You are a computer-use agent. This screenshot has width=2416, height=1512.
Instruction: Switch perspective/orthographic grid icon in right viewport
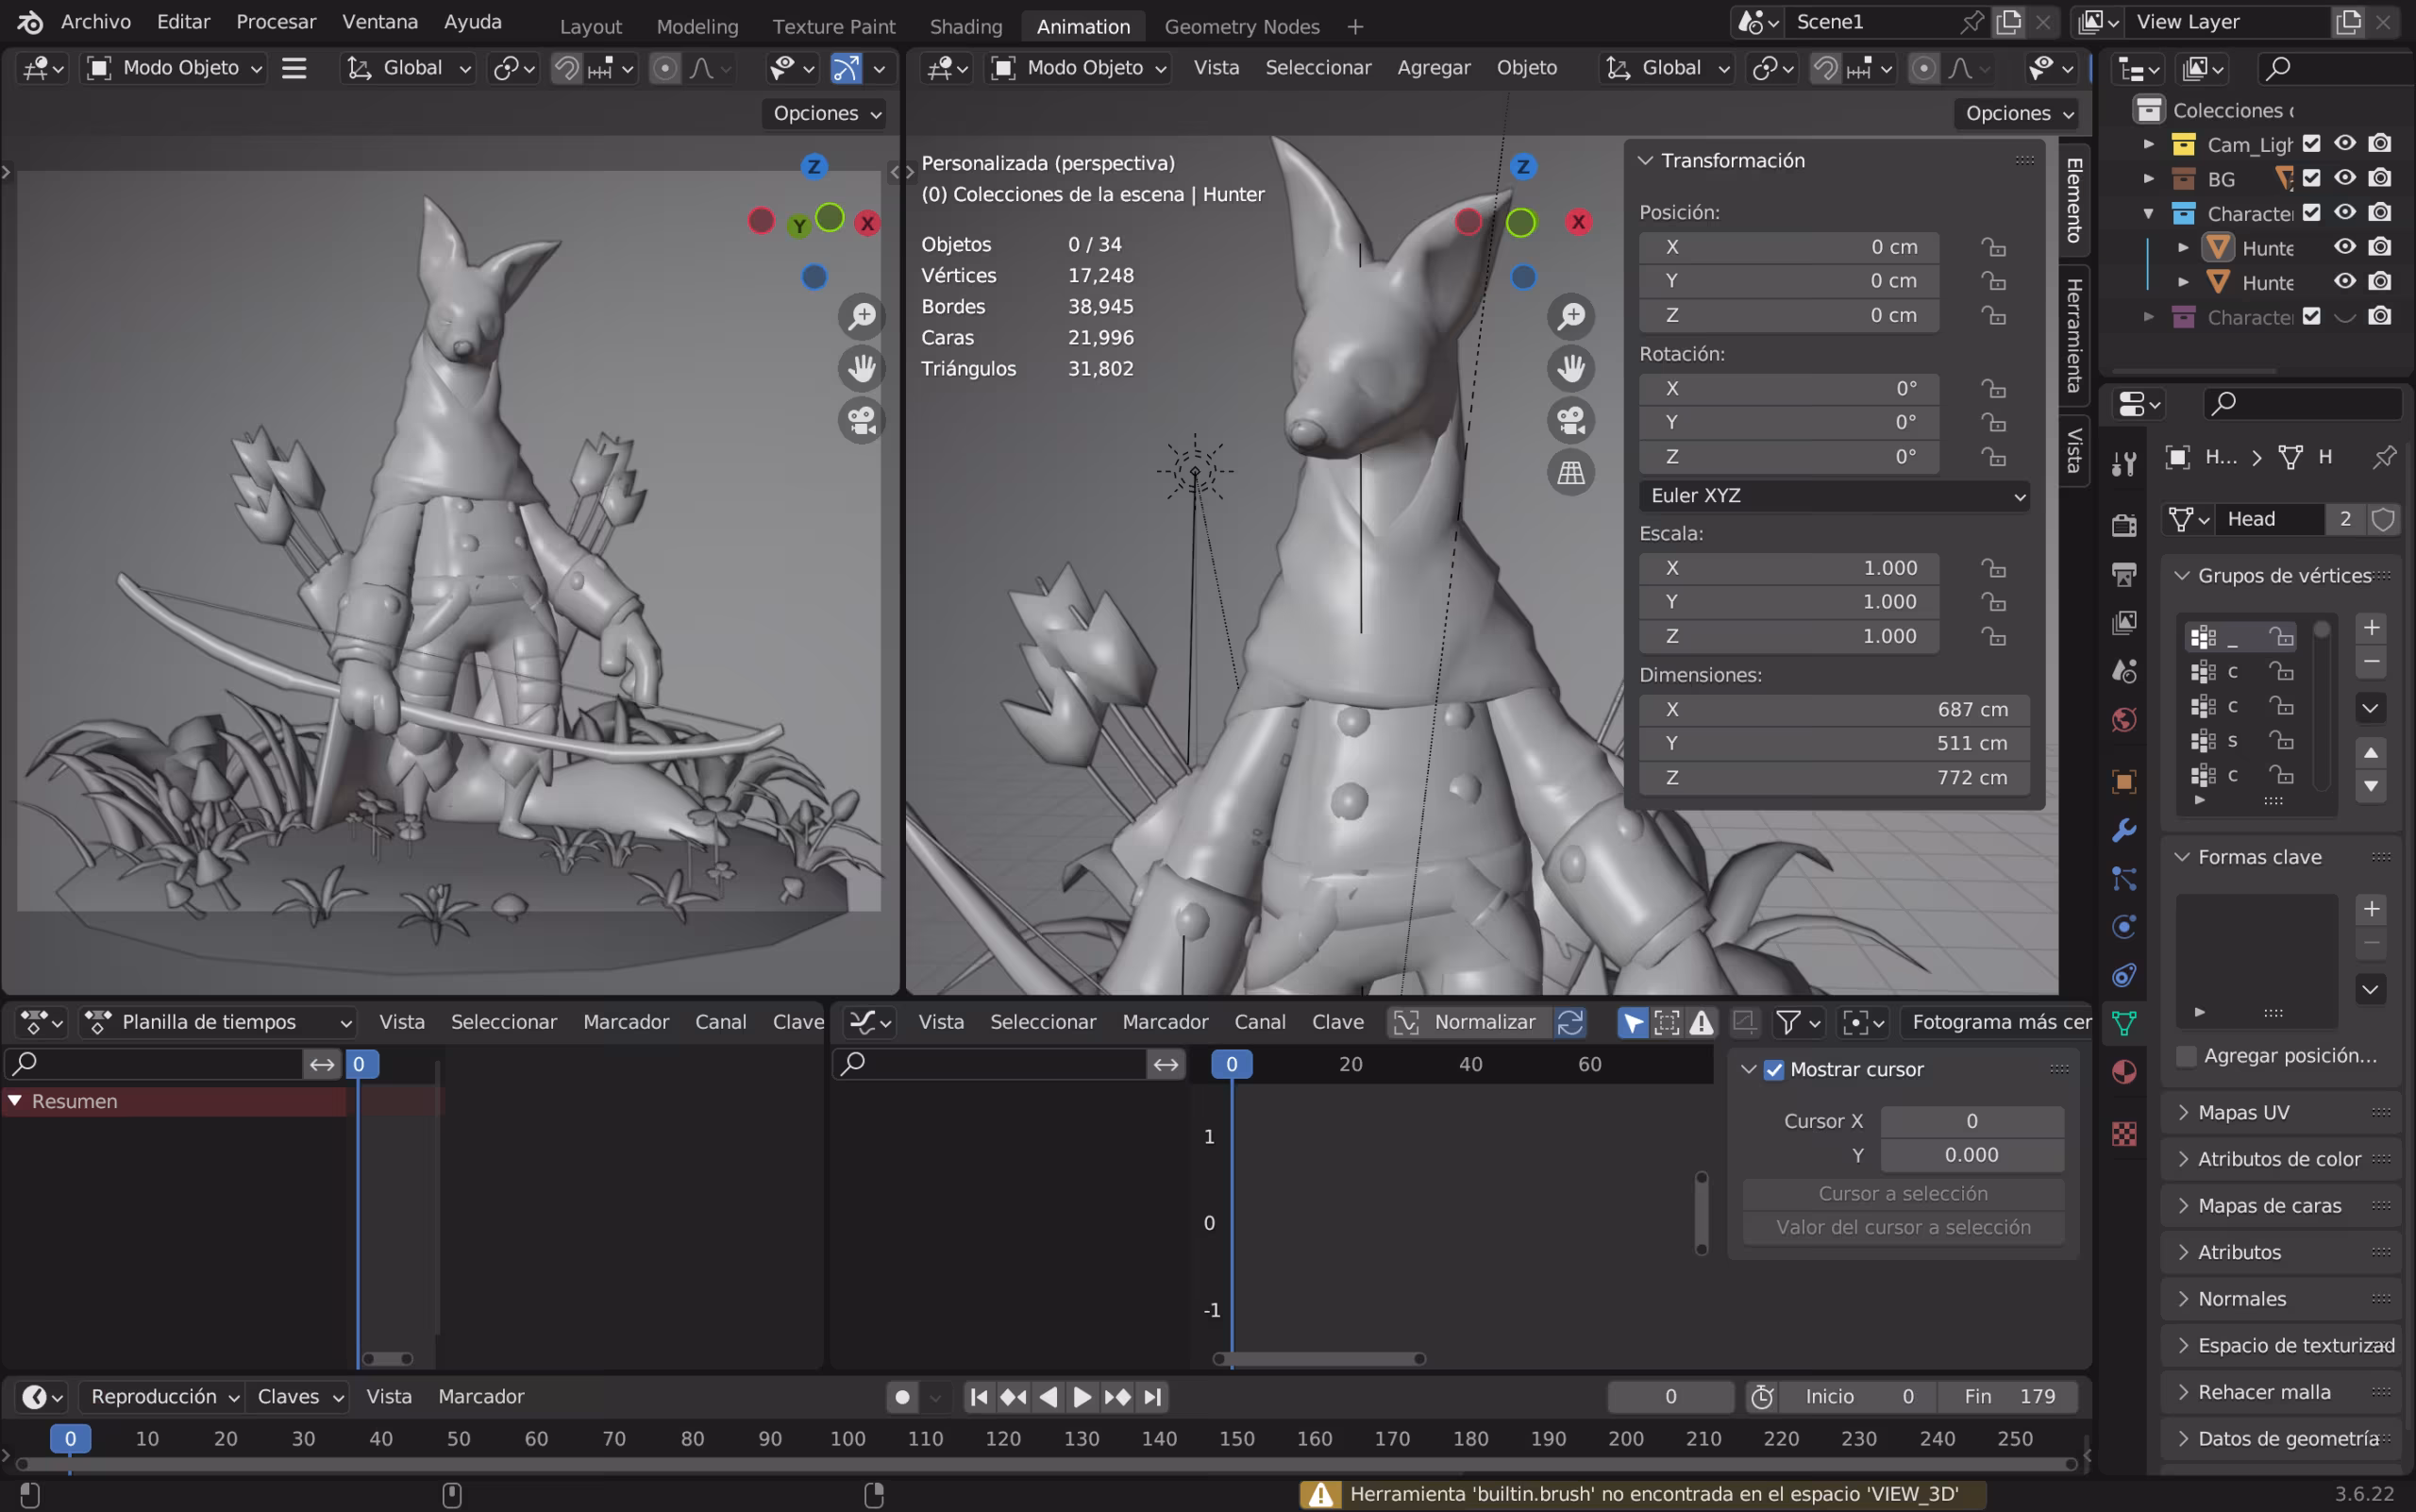(x=1571, y=472)
